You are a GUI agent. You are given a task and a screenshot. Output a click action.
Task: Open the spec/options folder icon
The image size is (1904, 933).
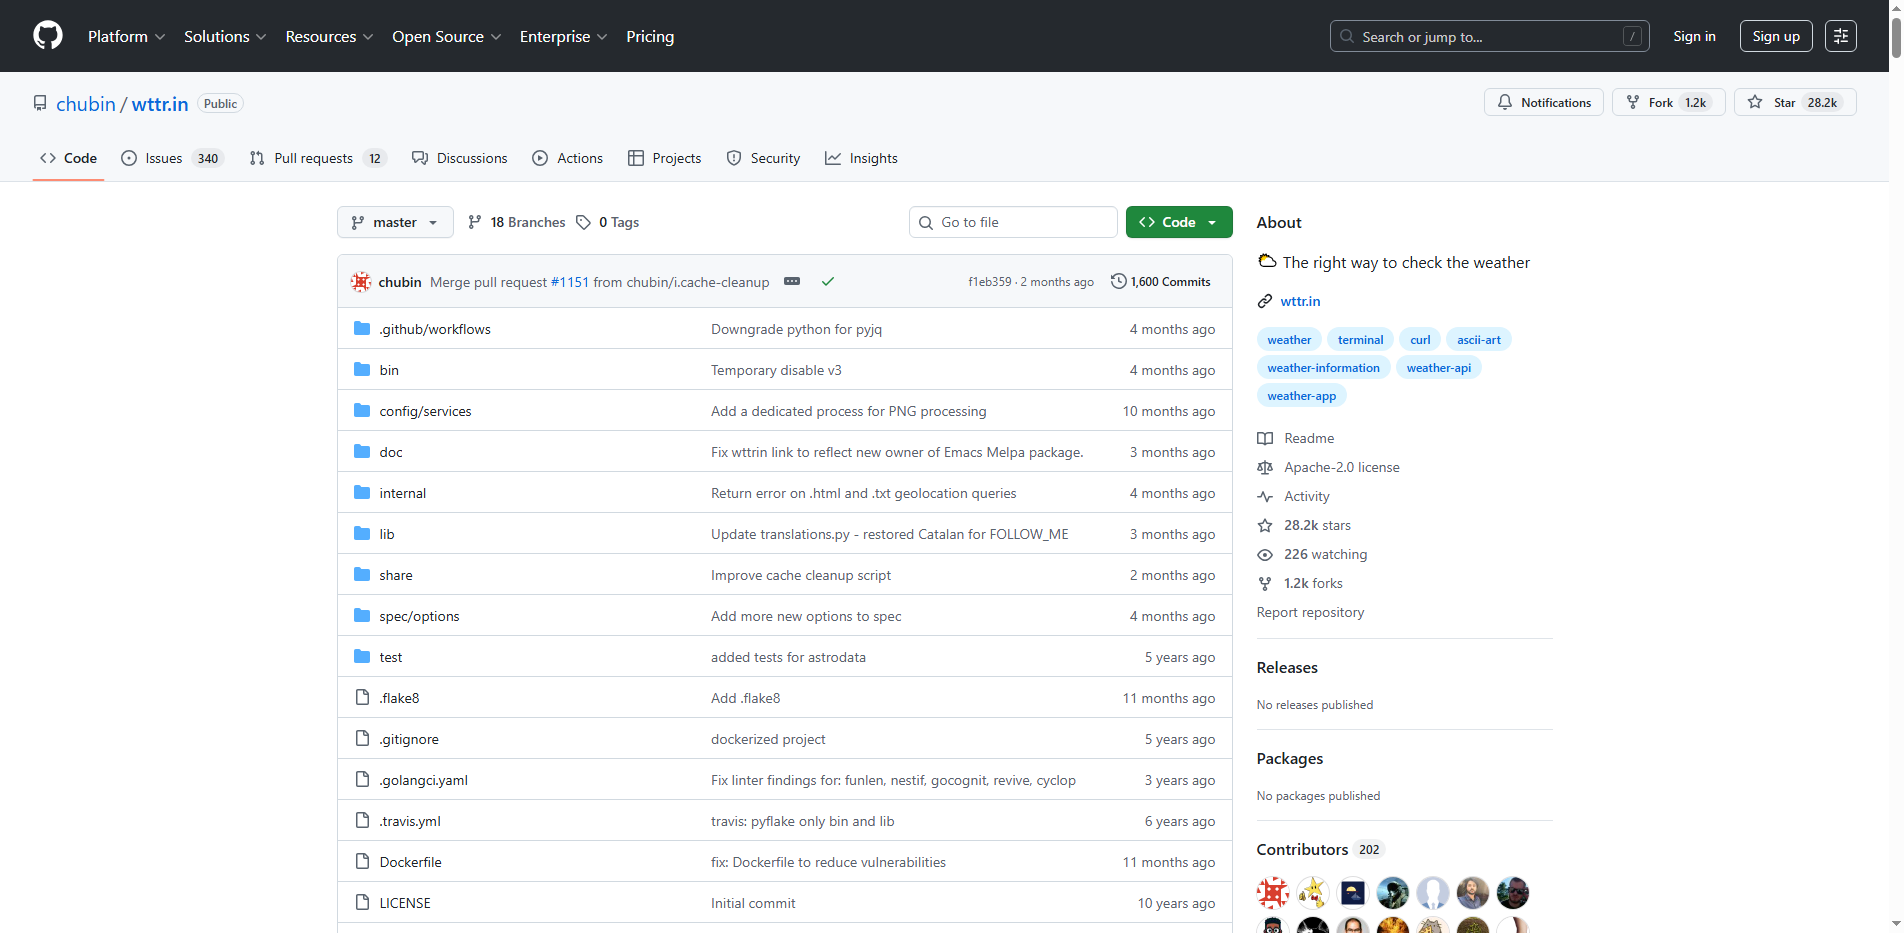362,616
